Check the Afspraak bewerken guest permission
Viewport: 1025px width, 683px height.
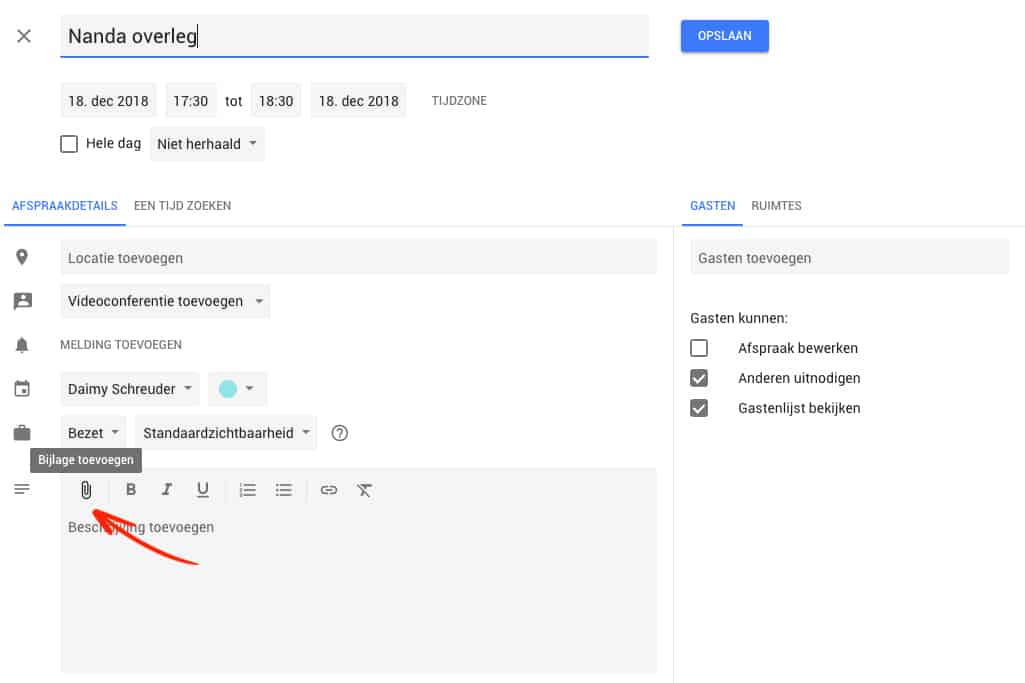[x=699, y=348]
